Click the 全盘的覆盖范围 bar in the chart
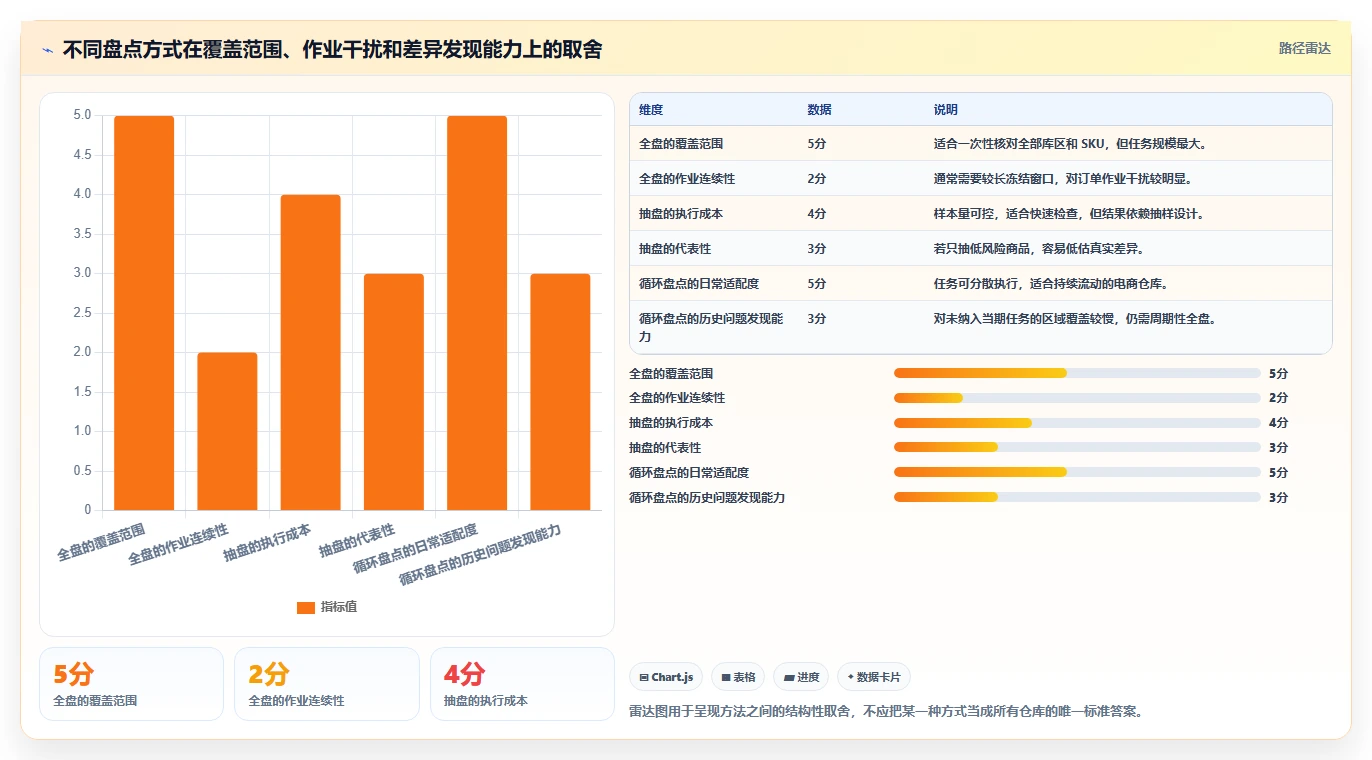 tap(144, 313)
